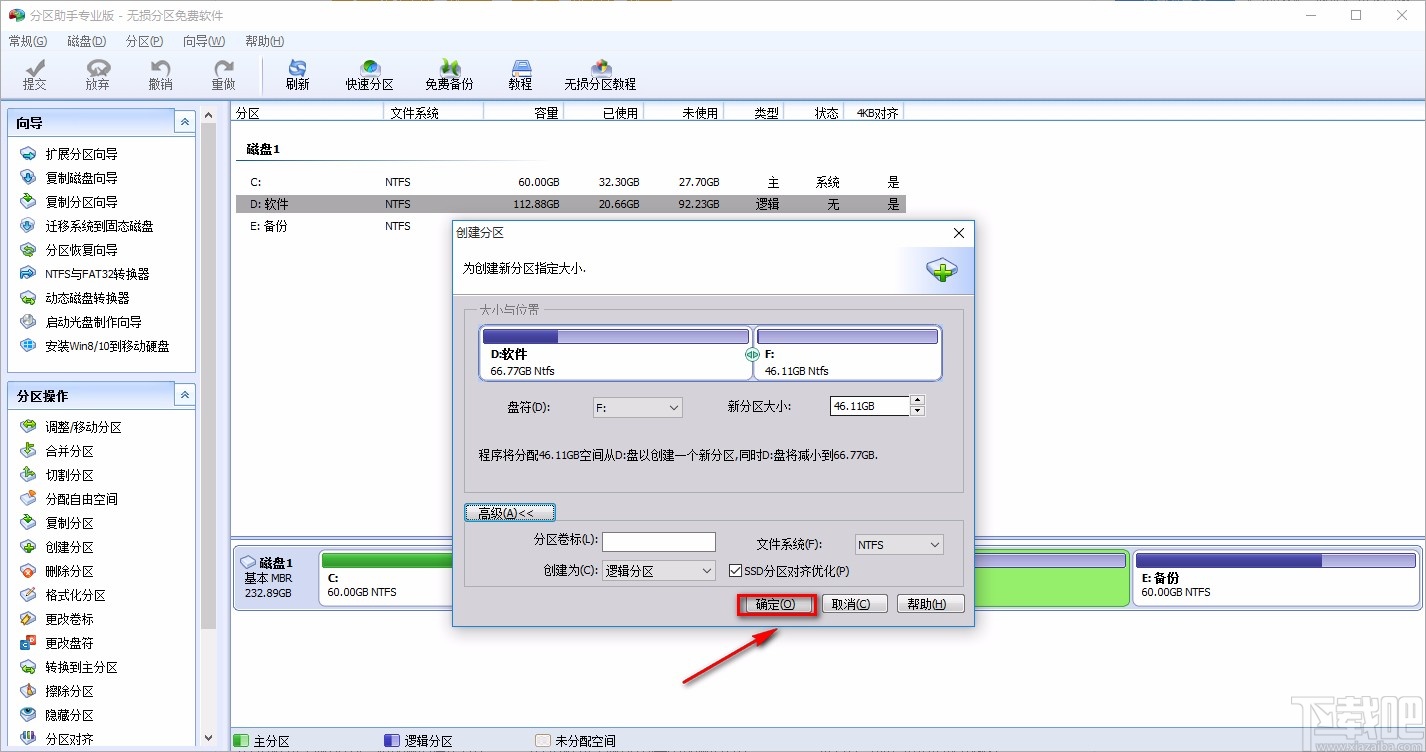Screen dimensions: 1426x752
Task: Click the 重做 (redo) toolbar icon
Action: [224, 74]
